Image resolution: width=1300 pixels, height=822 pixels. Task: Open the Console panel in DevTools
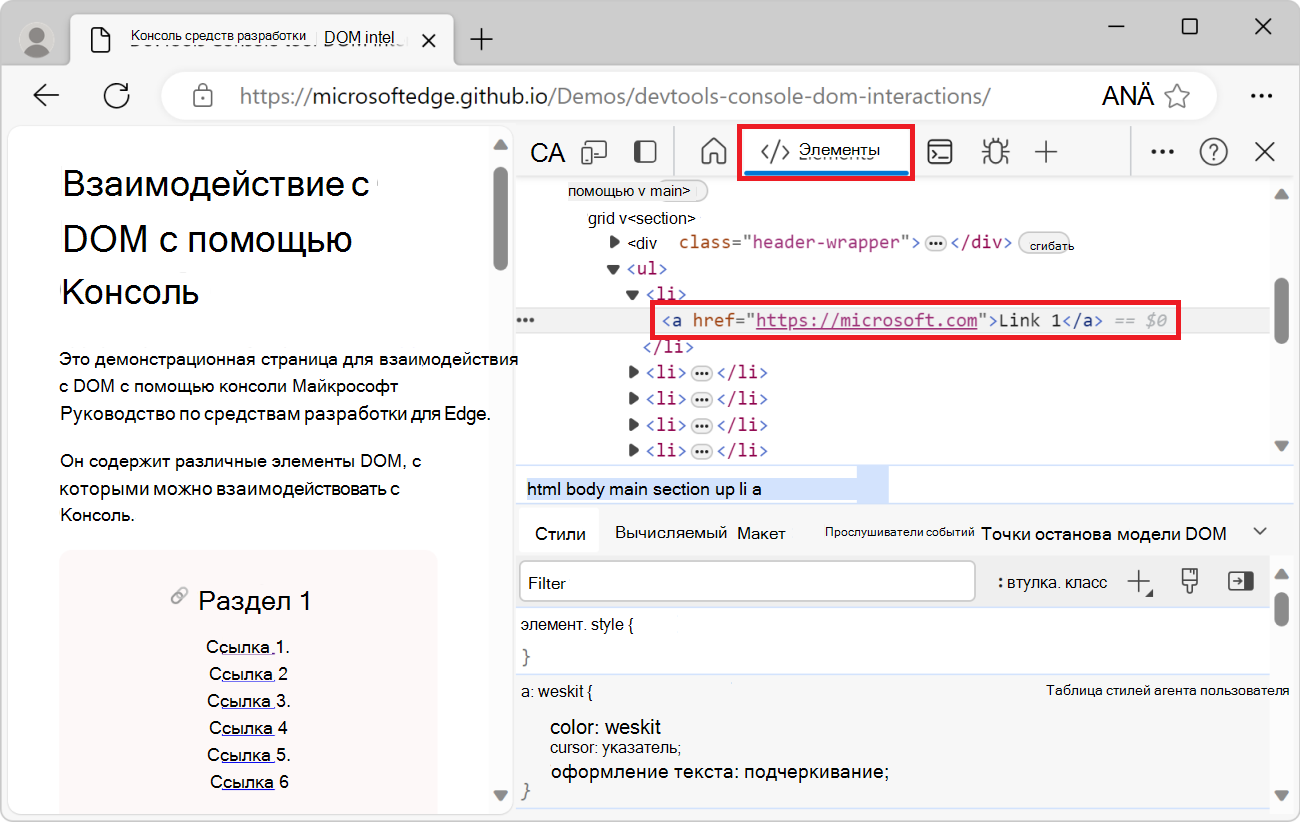tap(940, 151)
